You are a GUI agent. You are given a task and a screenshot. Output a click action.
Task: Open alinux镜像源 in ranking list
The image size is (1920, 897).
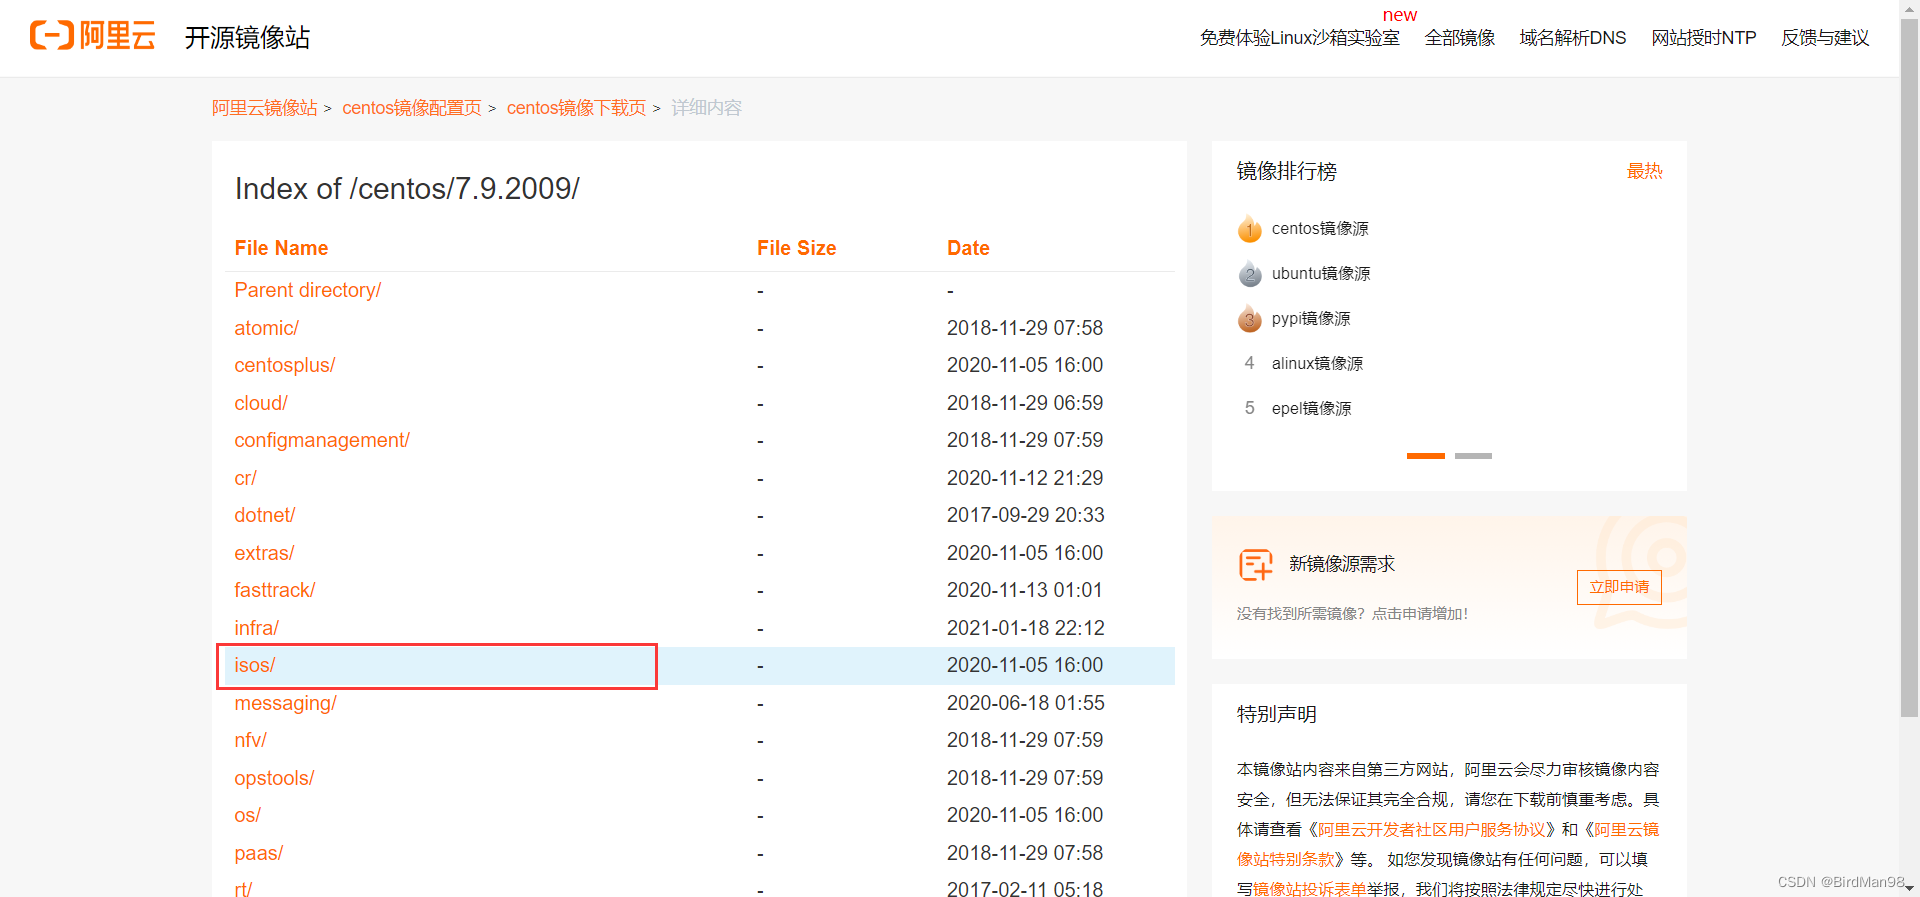[x=1317, y=364]
